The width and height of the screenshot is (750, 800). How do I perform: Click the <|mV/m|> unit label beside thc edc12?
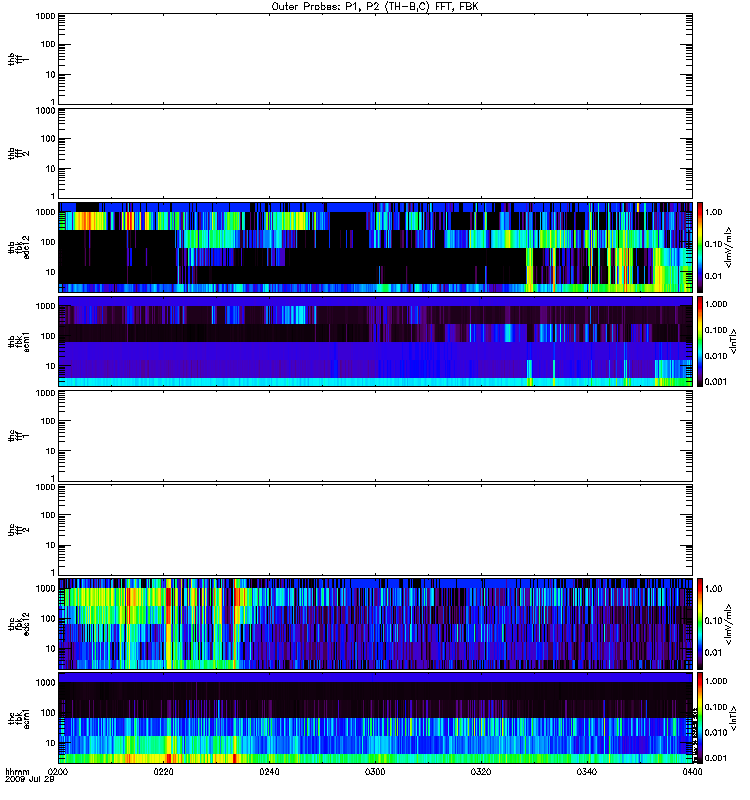[729, 624]
